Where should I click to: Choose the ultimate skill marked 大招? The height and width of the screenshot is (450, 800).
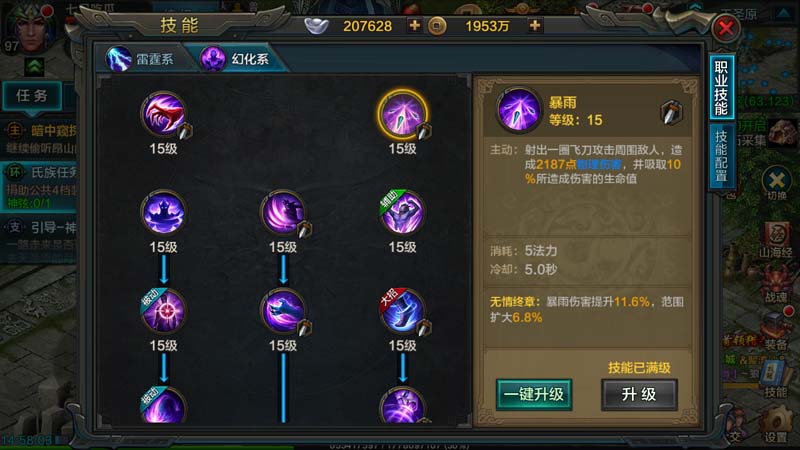point(403,311)
